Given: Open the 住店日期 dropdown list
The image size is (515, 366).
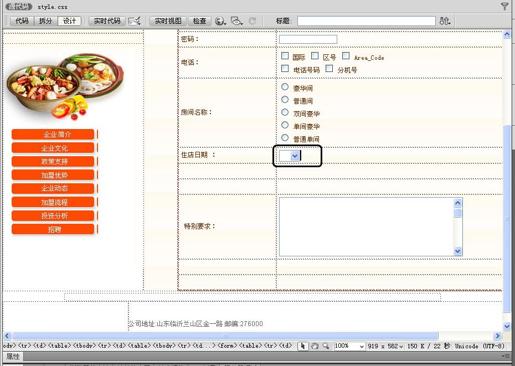Looking at the screenshot, I should tap(289, 156).
